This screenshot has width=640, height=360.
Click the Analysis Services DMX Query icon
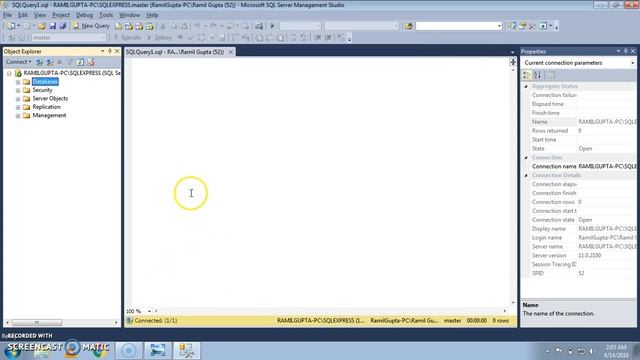(x=139, y=26)
